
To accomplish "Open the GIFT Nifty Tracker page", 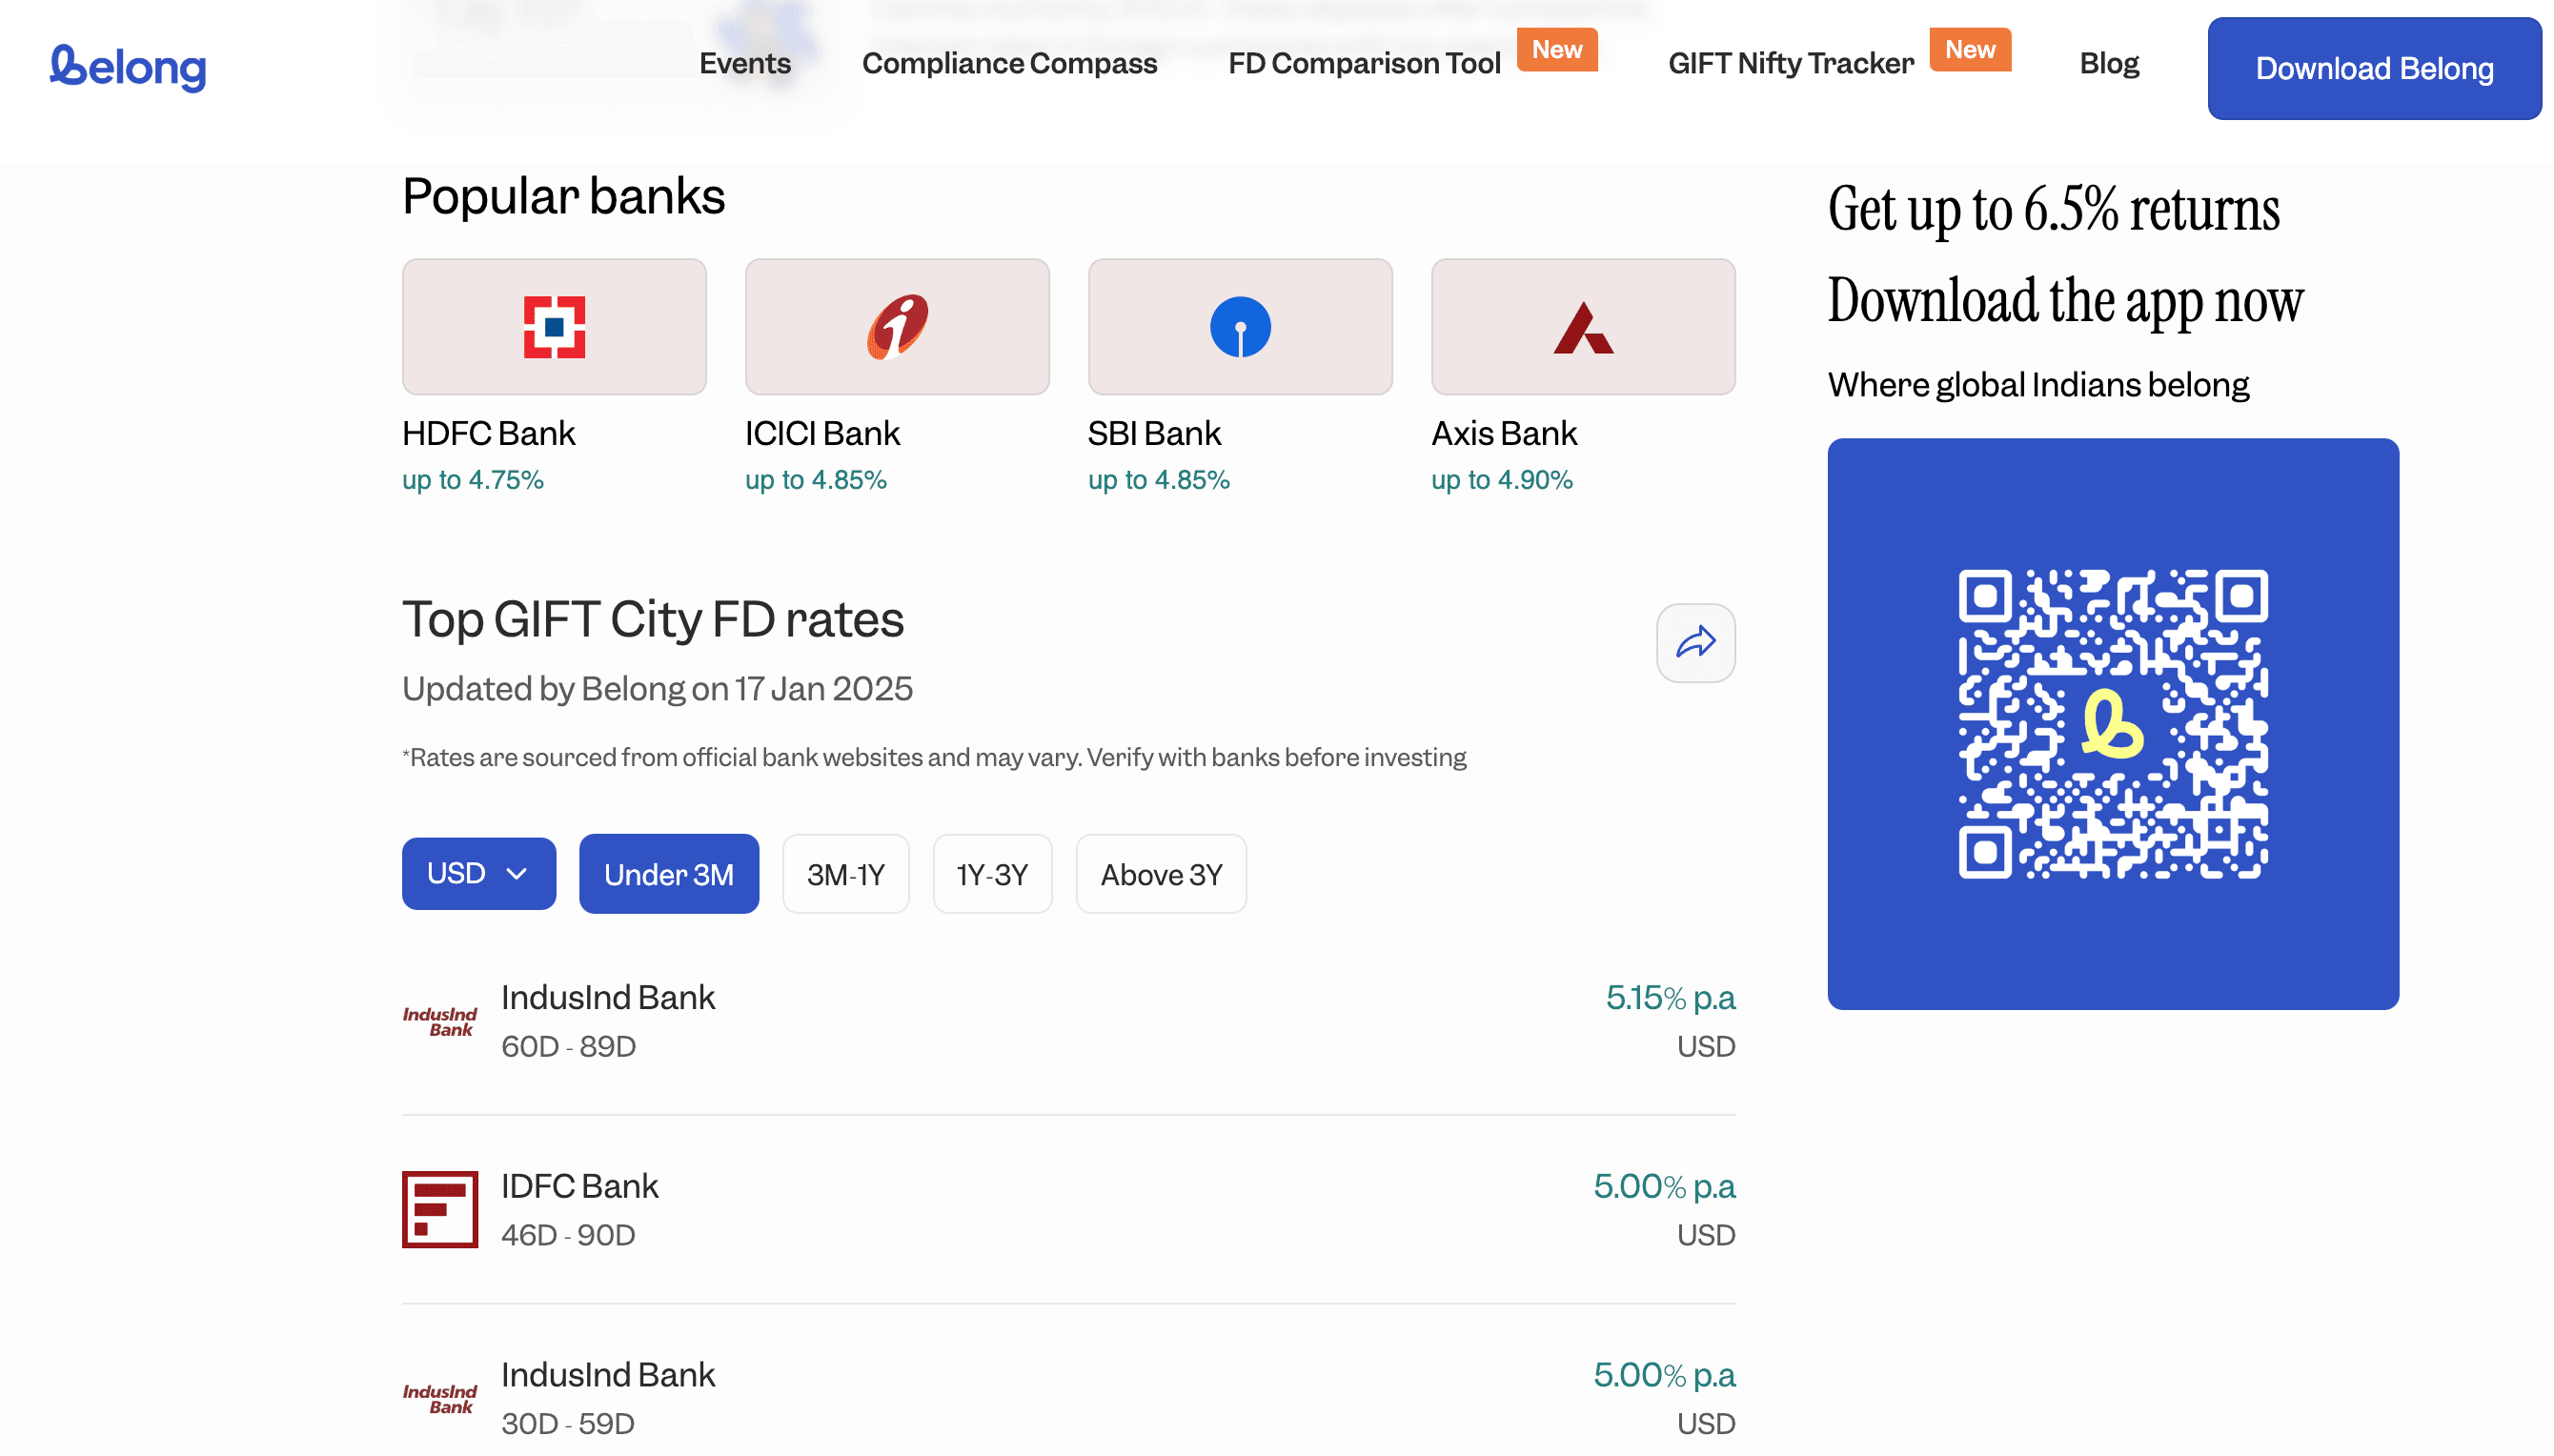I will coord(1790,63).
